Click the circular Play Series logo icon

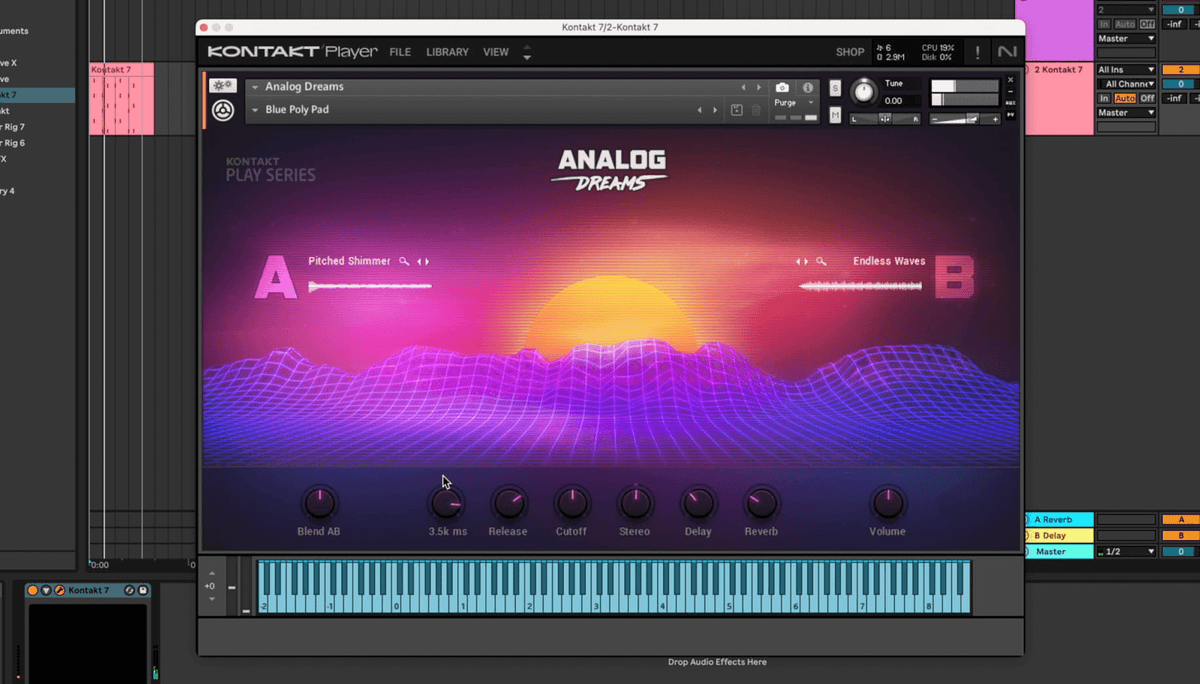click(x=223, y=110)
